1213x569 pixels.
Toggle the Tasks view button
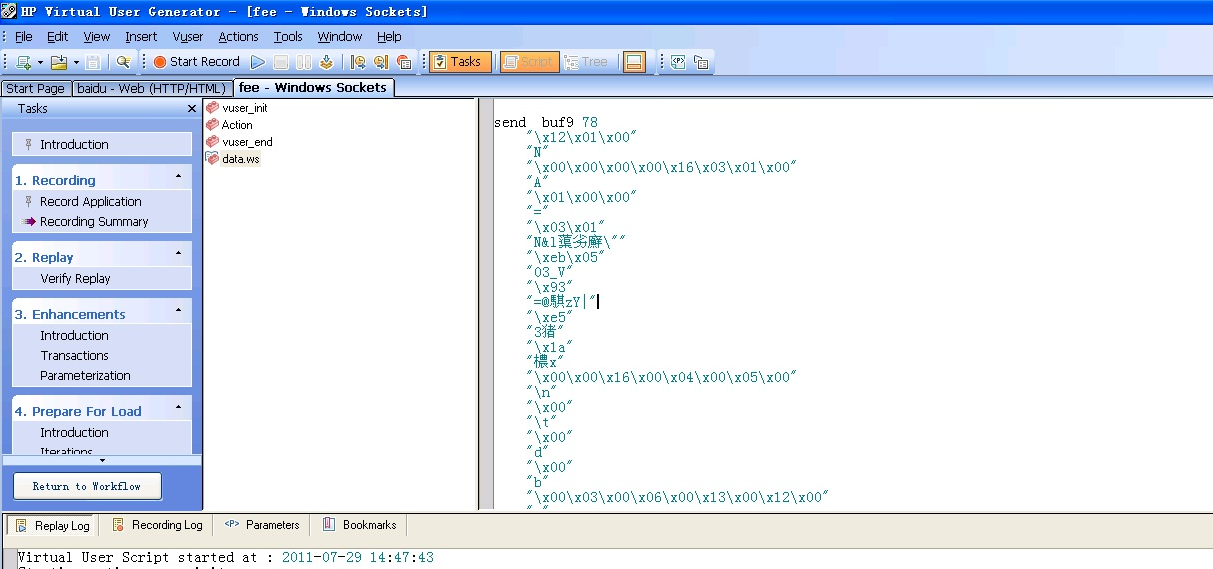click(456, 62)
